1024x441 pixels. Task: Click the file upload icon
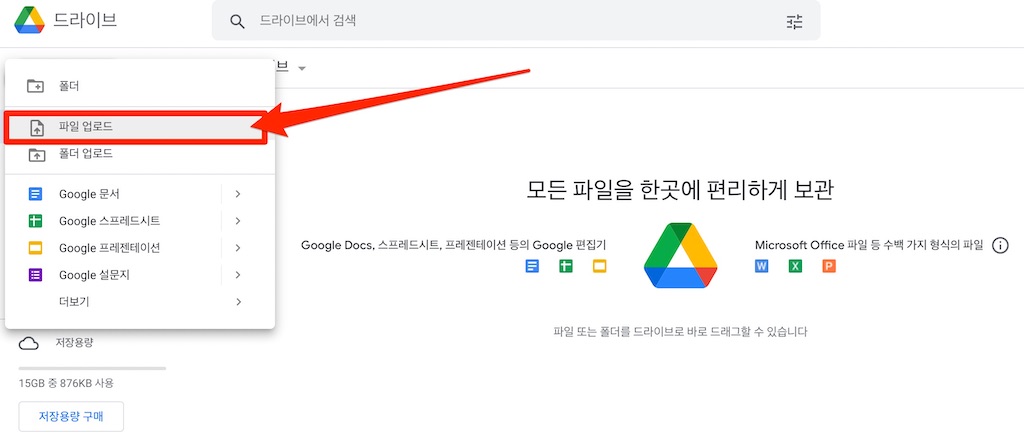[37, 128]
